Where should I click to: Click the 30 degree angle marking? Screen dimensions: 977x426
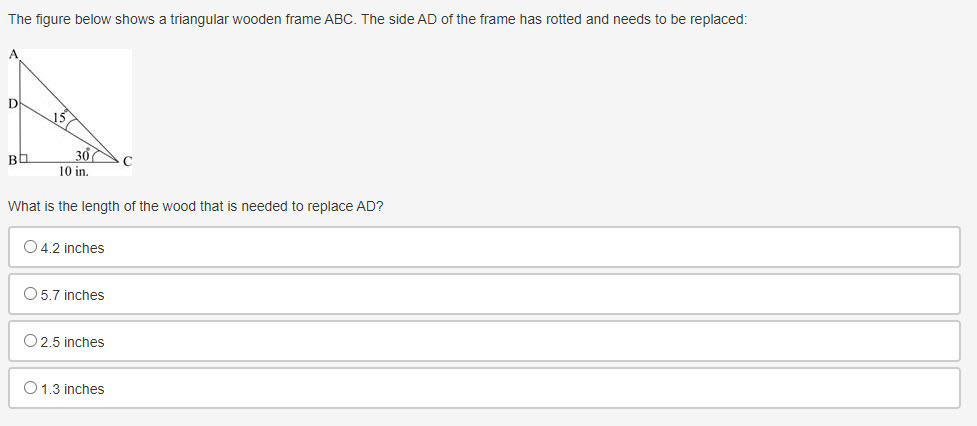pos(81,154)
